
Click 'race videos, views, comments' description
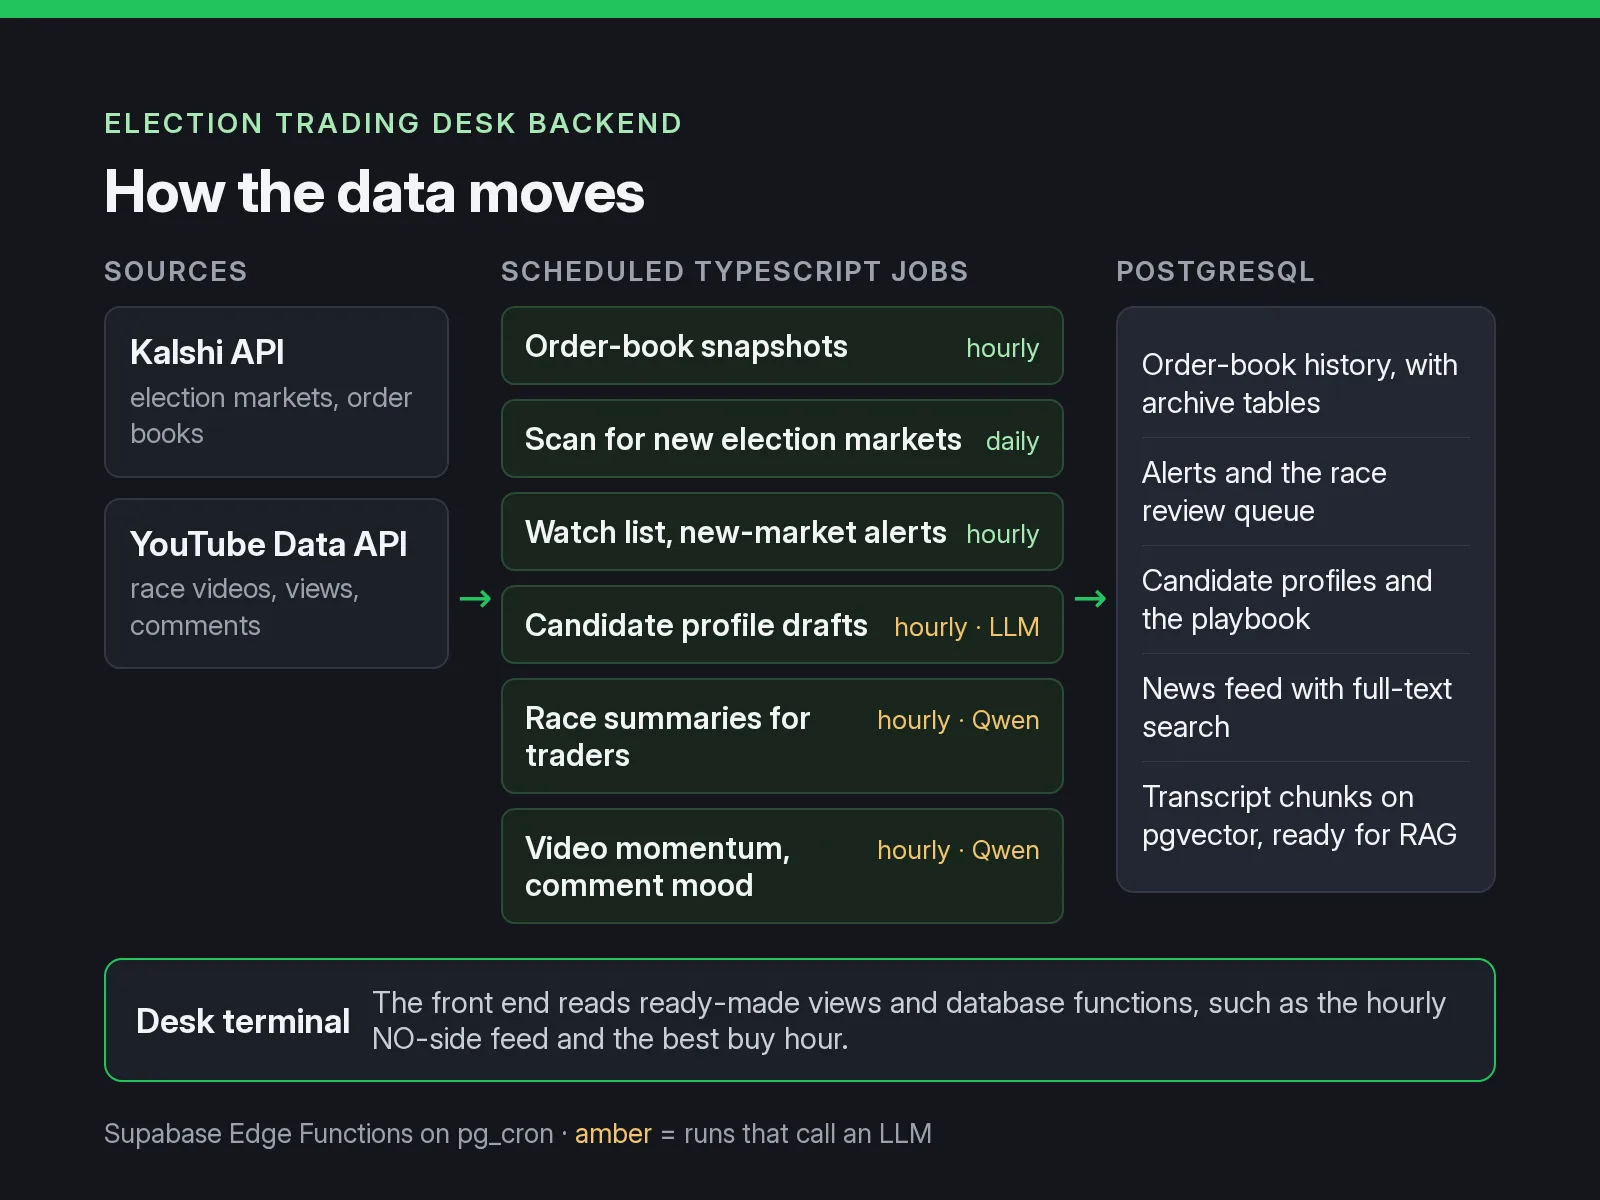pos(244,608)
